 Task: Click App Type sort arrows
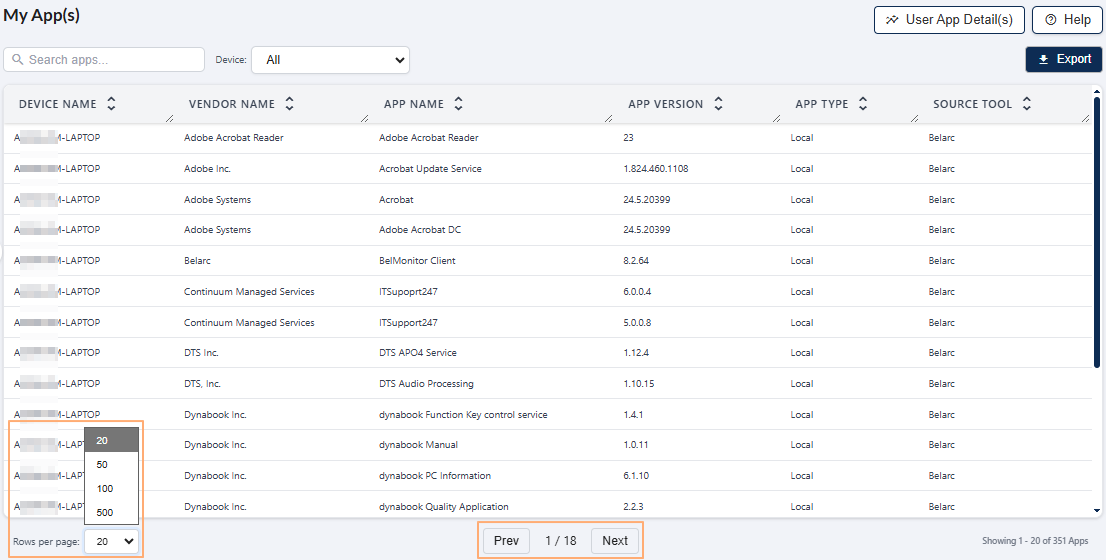click(863, 104)
